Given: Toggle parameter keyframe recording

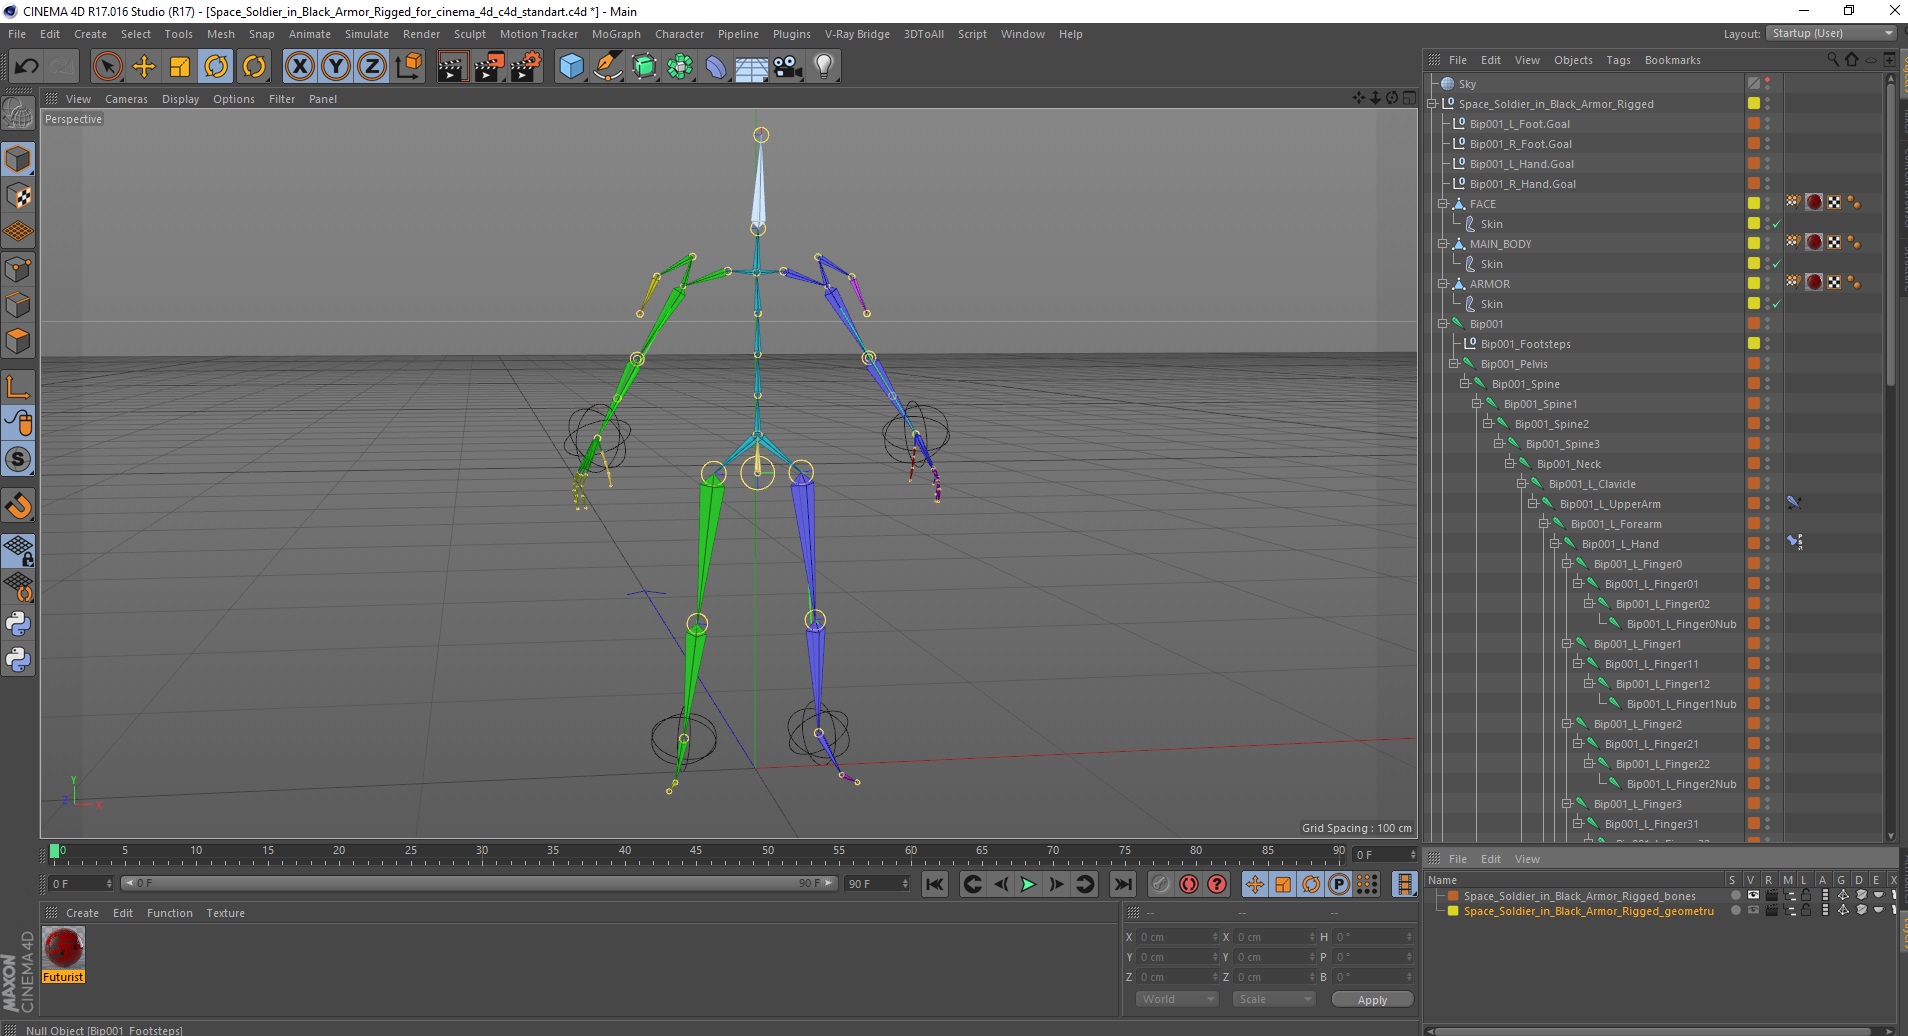Looking at the screenshot, I should pyautogui.click(x=1339, y=884).
